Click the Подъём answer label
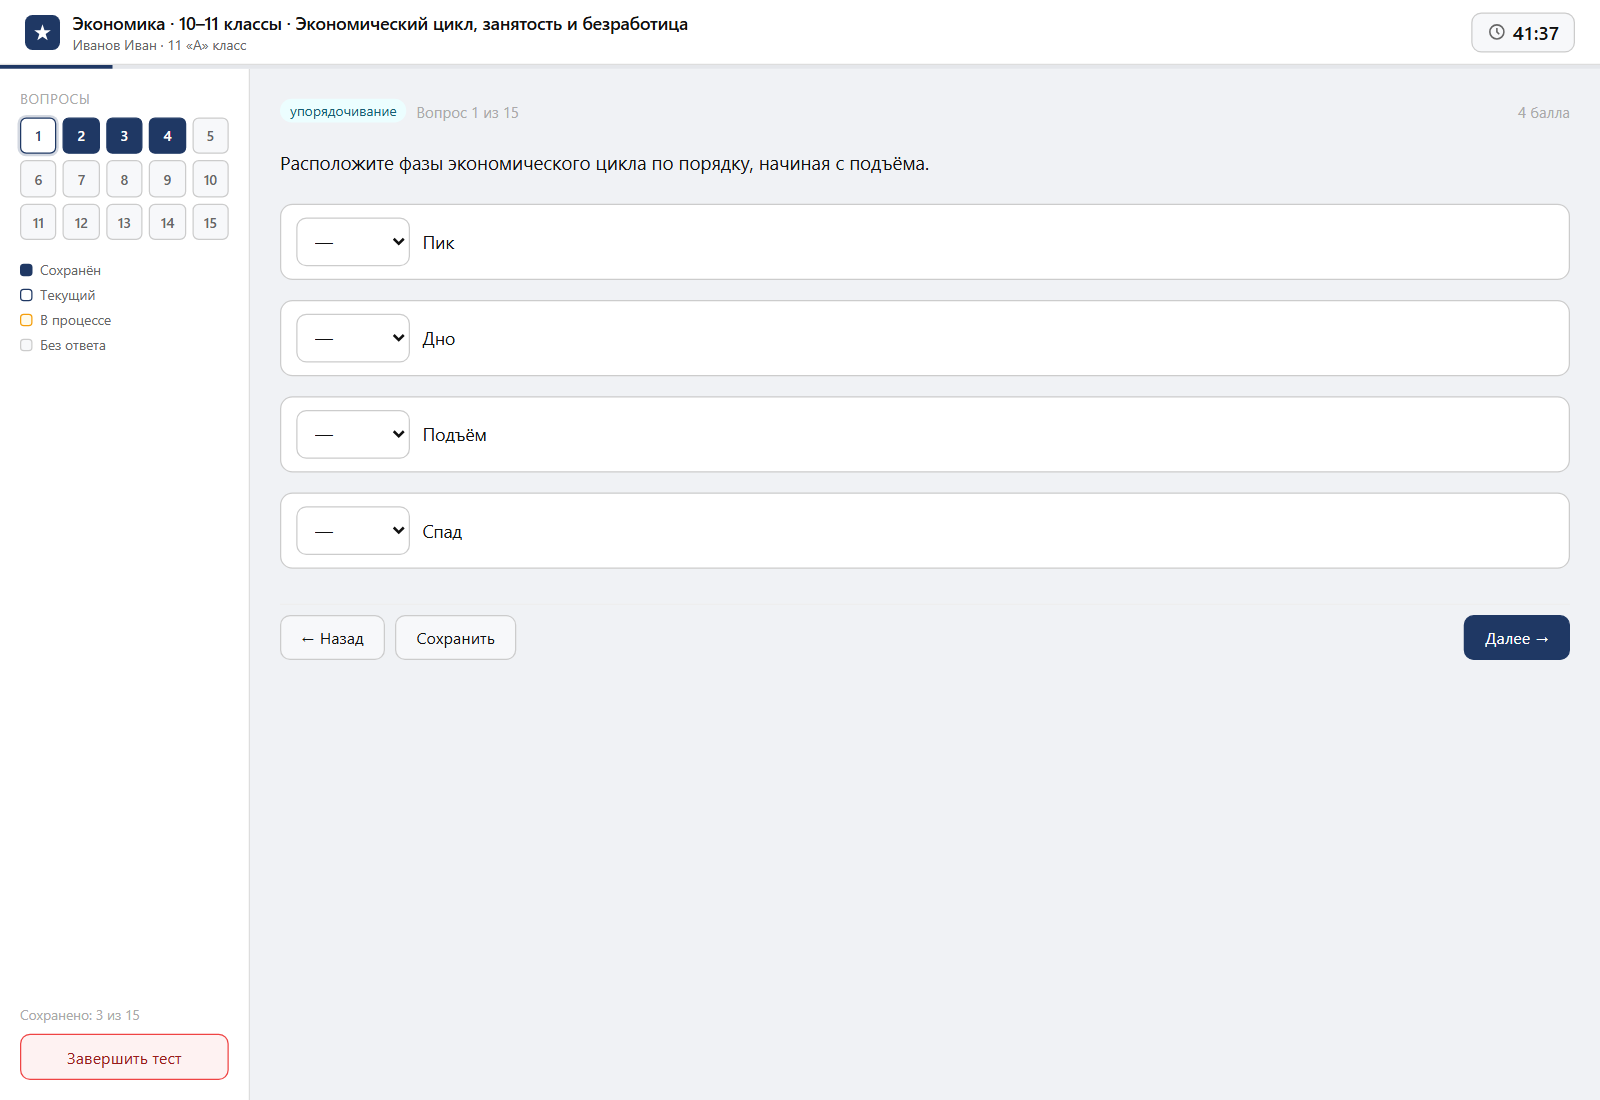The height and width of the screenshot is (1100, 1600). [x=455, y=435]
